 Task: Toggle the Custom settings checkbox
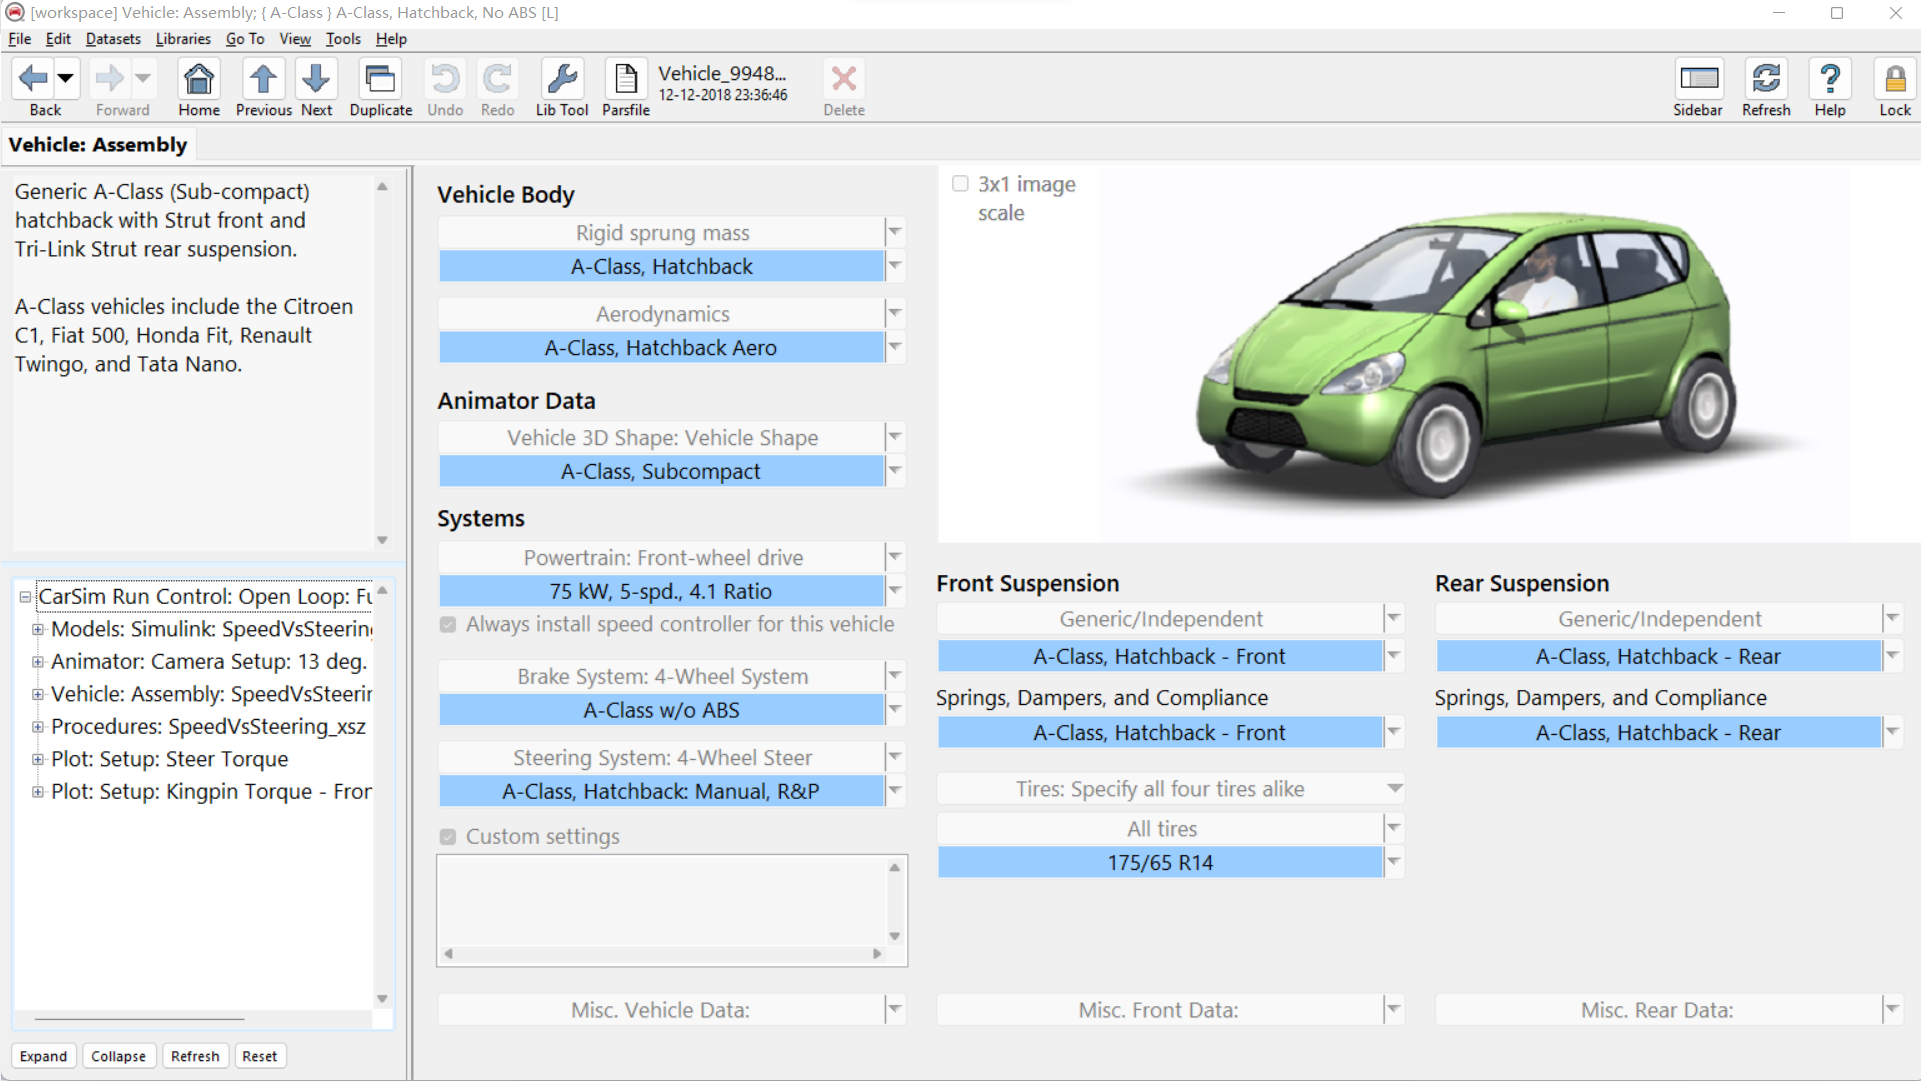pos(448,837)
